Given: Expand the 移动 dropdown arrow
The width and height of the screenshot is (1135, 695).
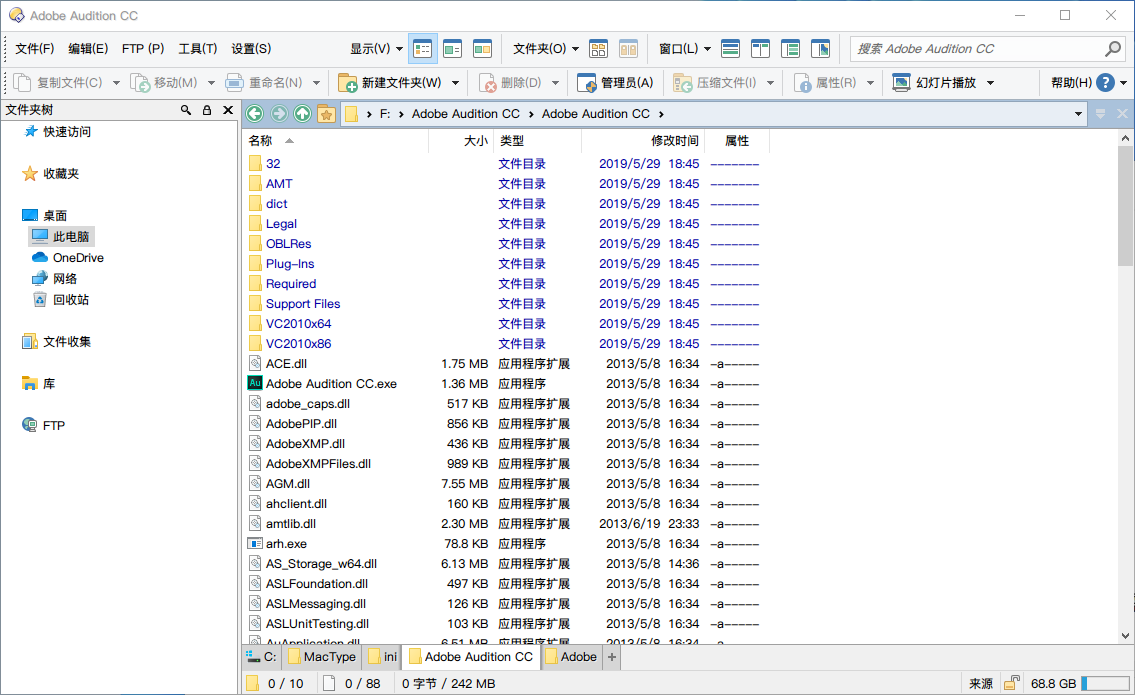Looking at the screenshot, I should point(211,83).
